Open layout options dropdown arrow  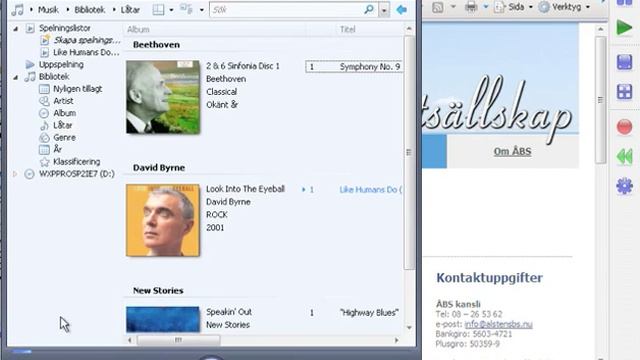171,10
